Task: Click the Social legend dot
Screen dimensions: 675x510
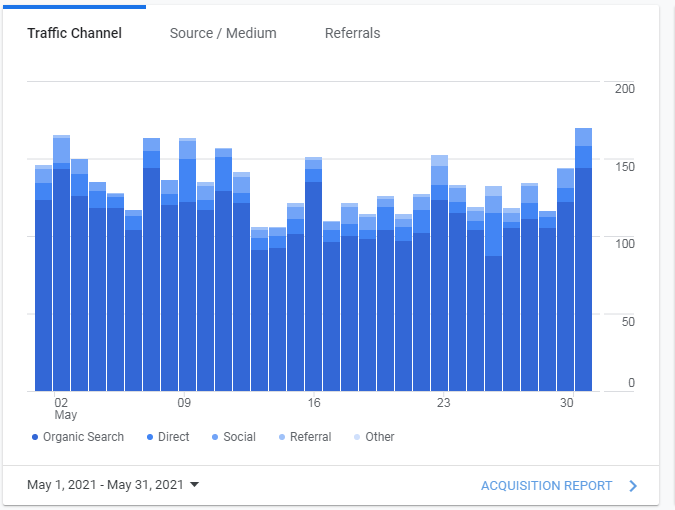Action: coord(215,437)
